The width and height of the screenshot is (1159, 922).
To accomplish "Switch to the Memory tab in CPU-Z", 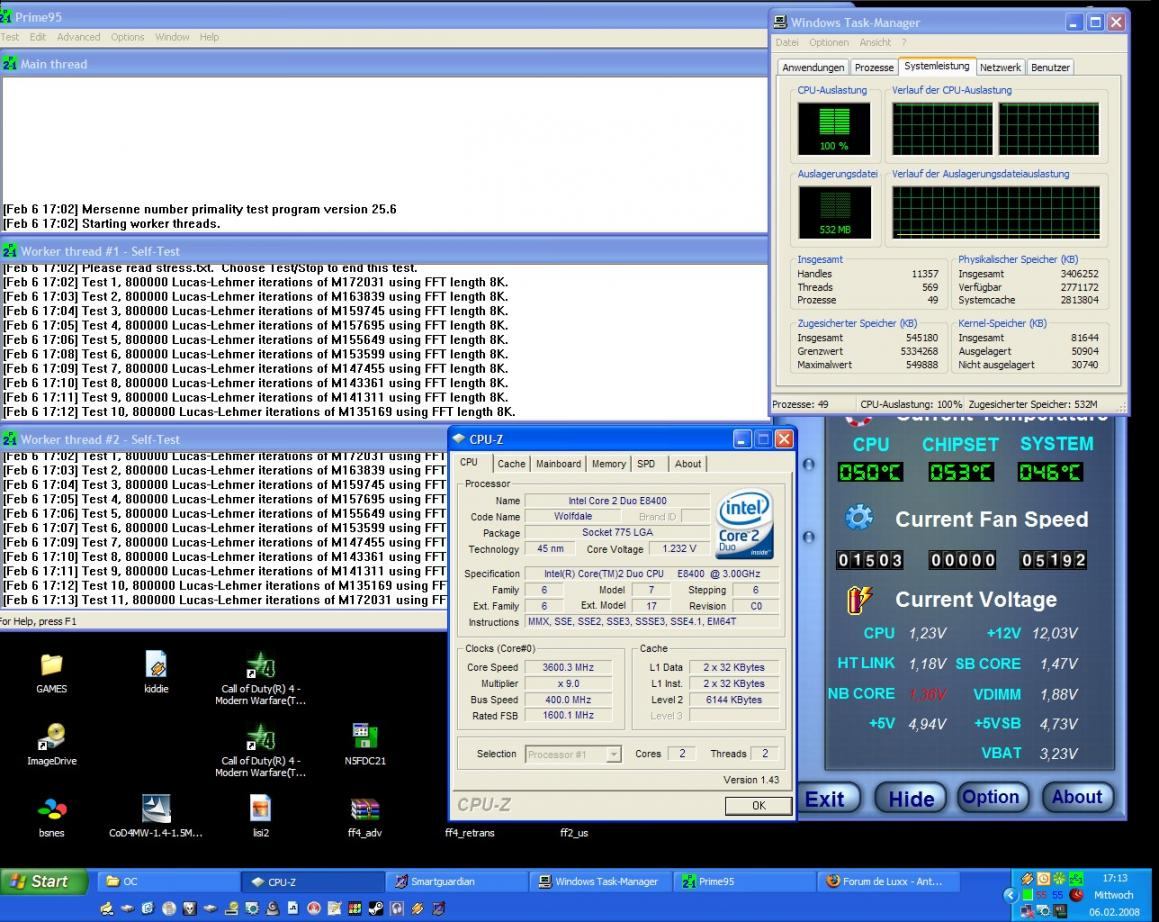I will 608,464.
